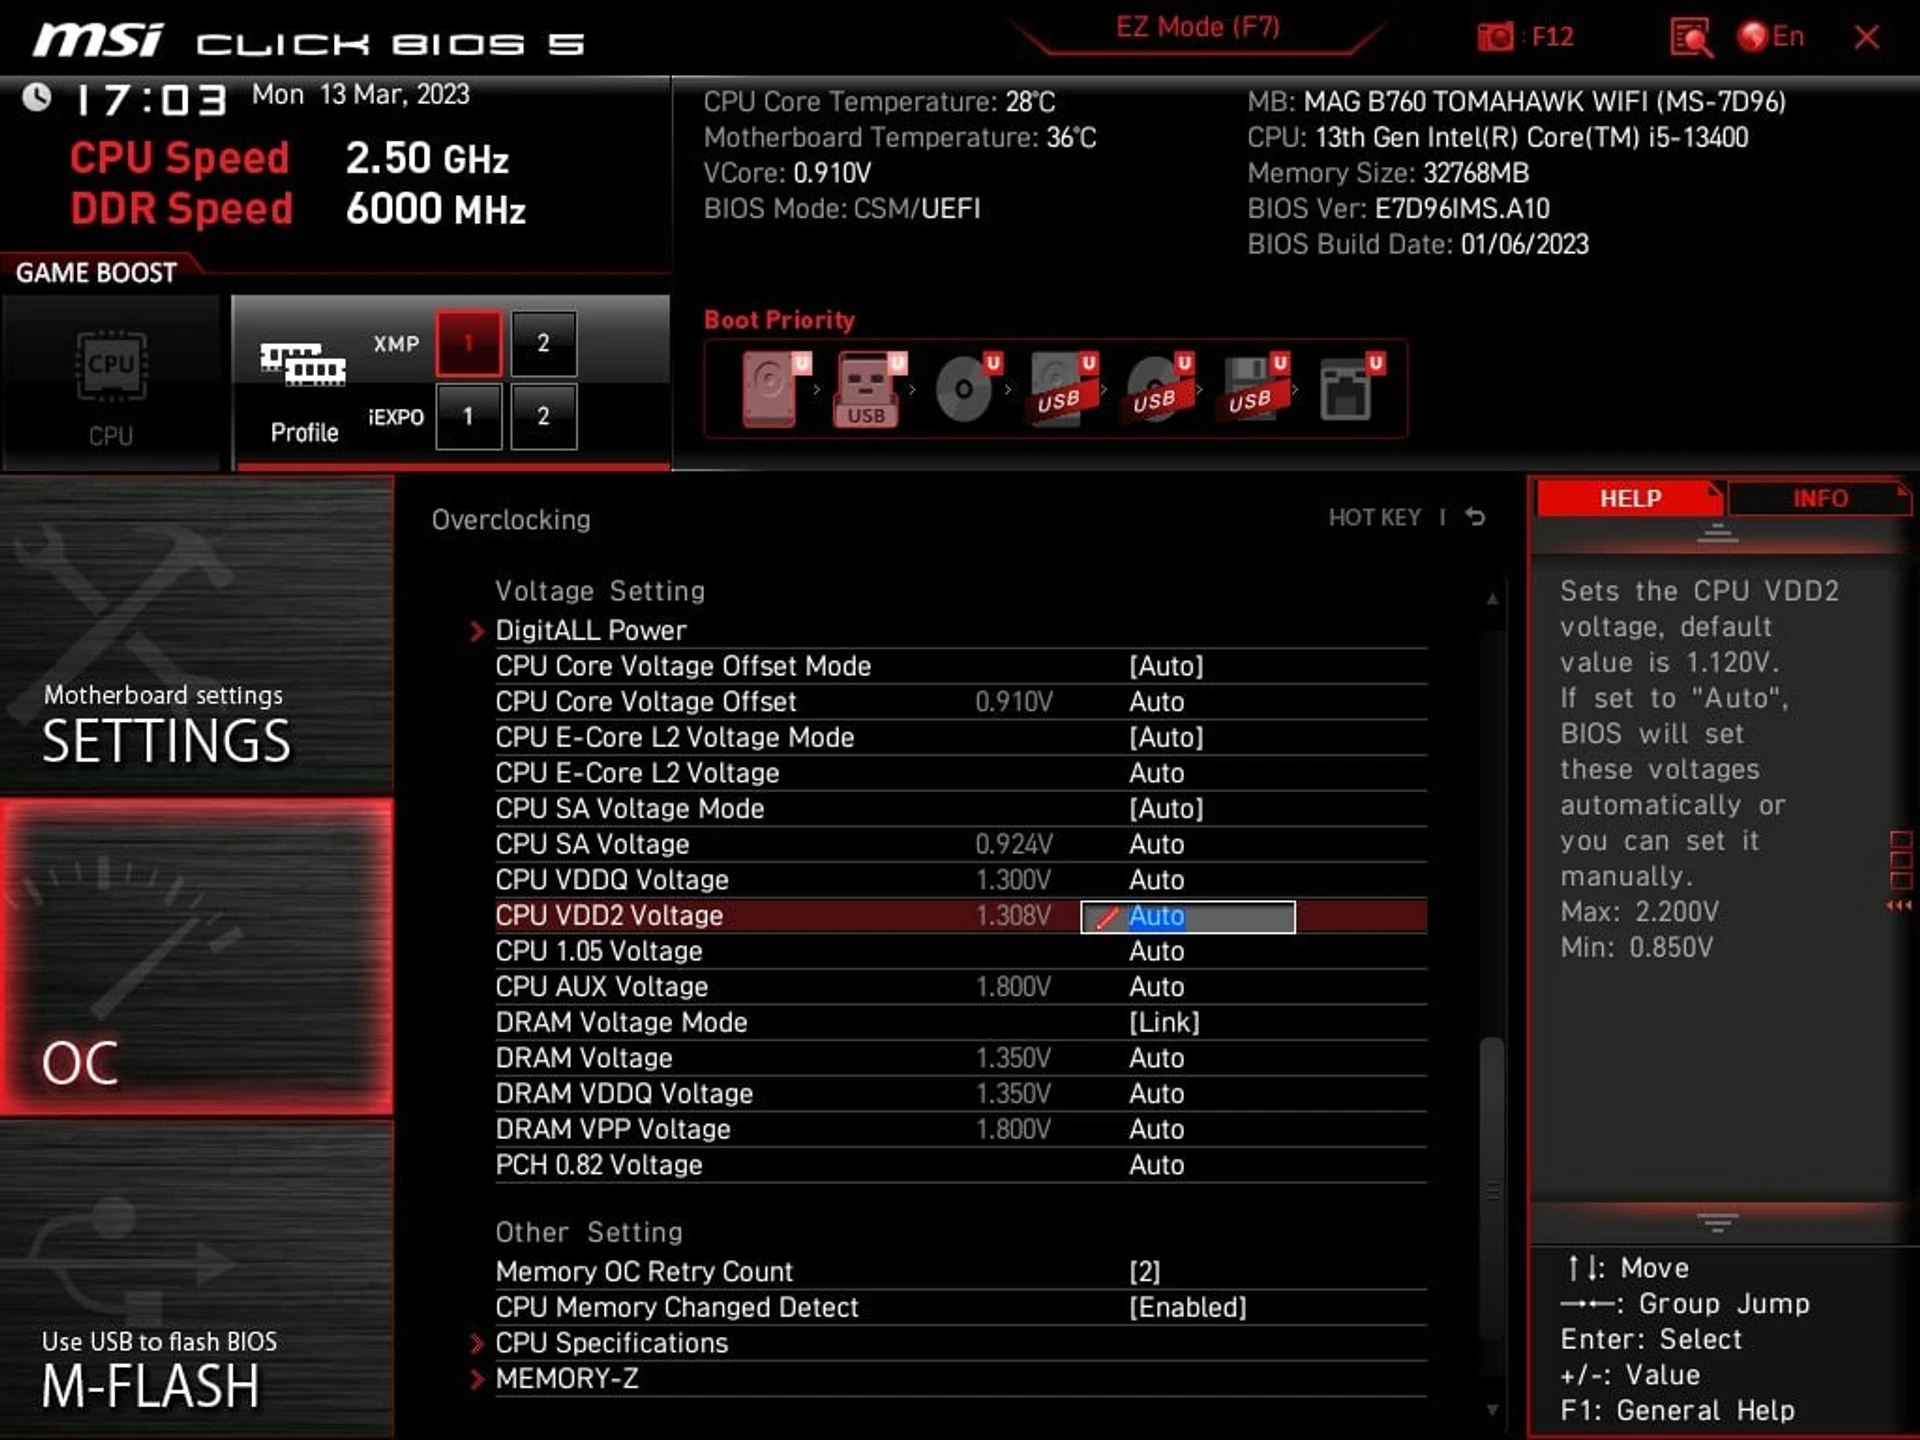The image size is (1920, 1440).
Task: Open CPU Core Voltage Offset Mode [Auto] options
Action: click(1166, 666)
